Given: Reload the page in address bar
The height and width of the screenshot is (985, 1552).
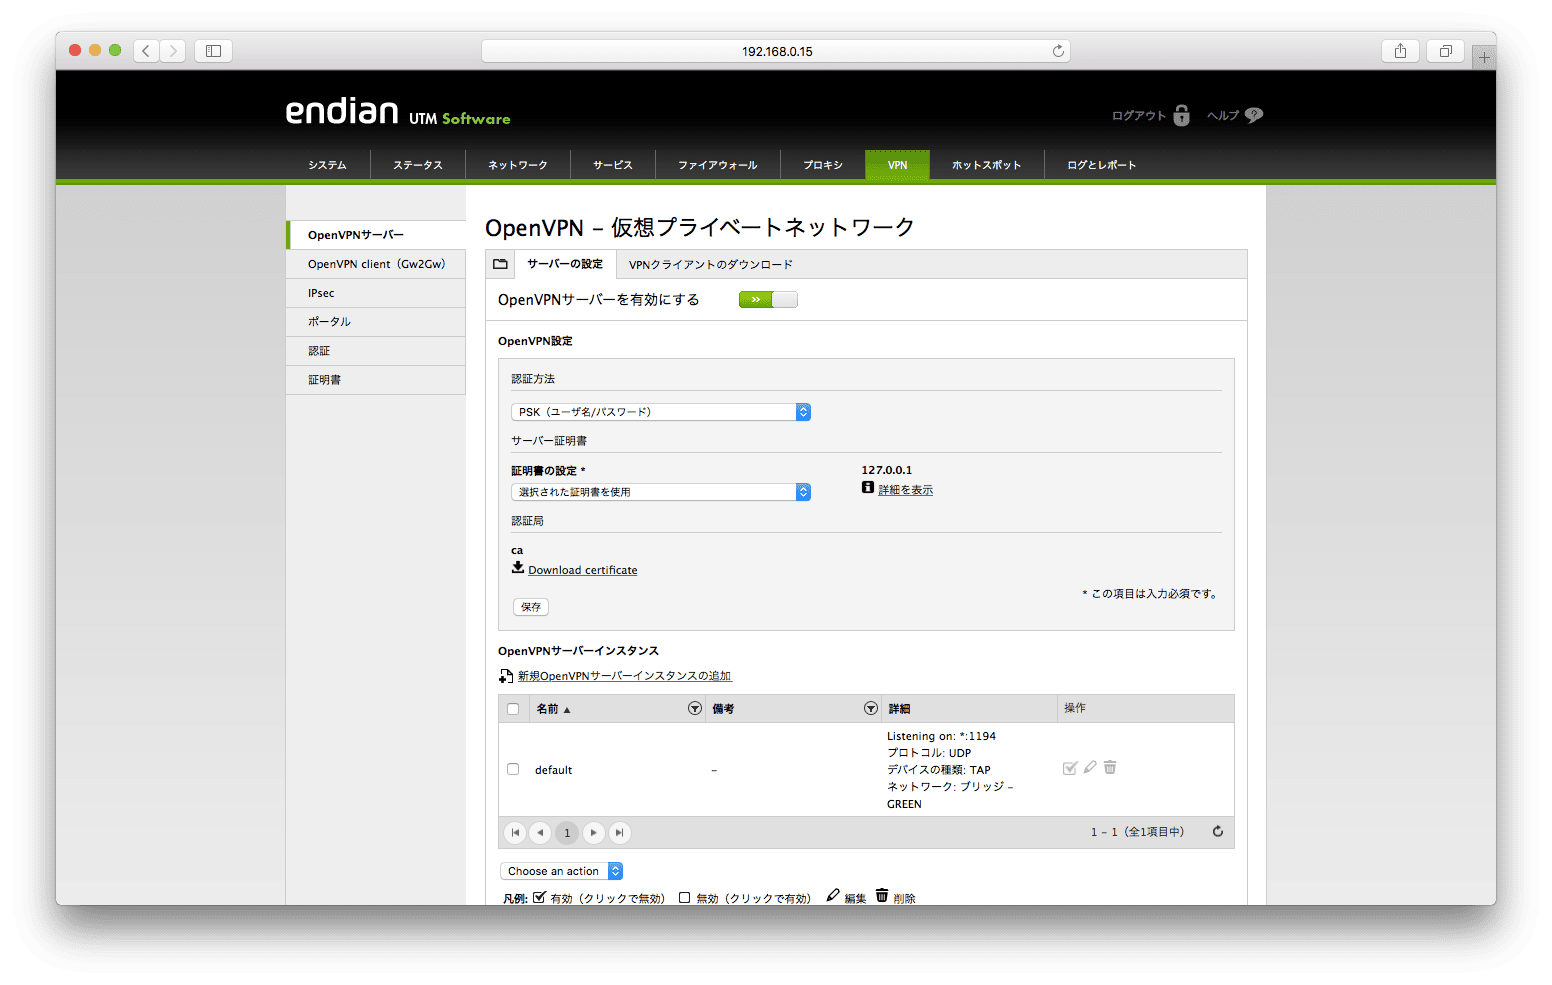Looking at the screenshot, I should (1058, 51).
